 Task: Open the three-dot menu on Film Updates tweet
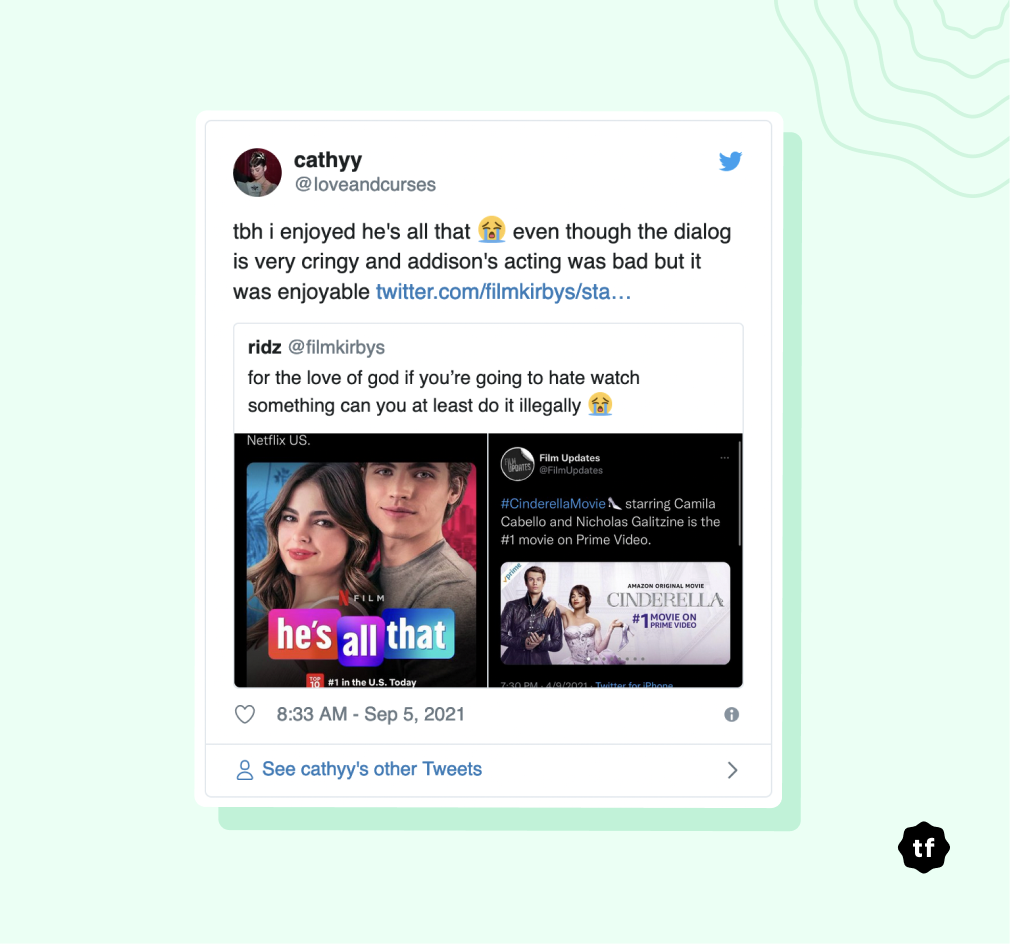[725, 458]
